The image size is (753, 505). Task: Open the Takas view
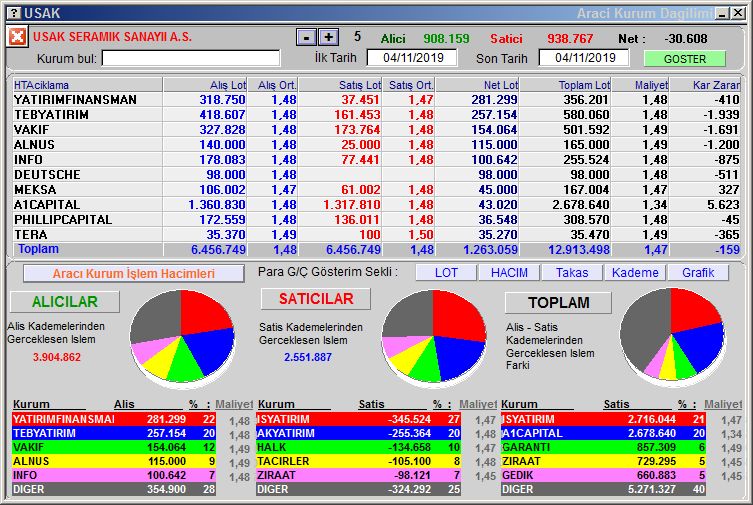click(572, 273)
